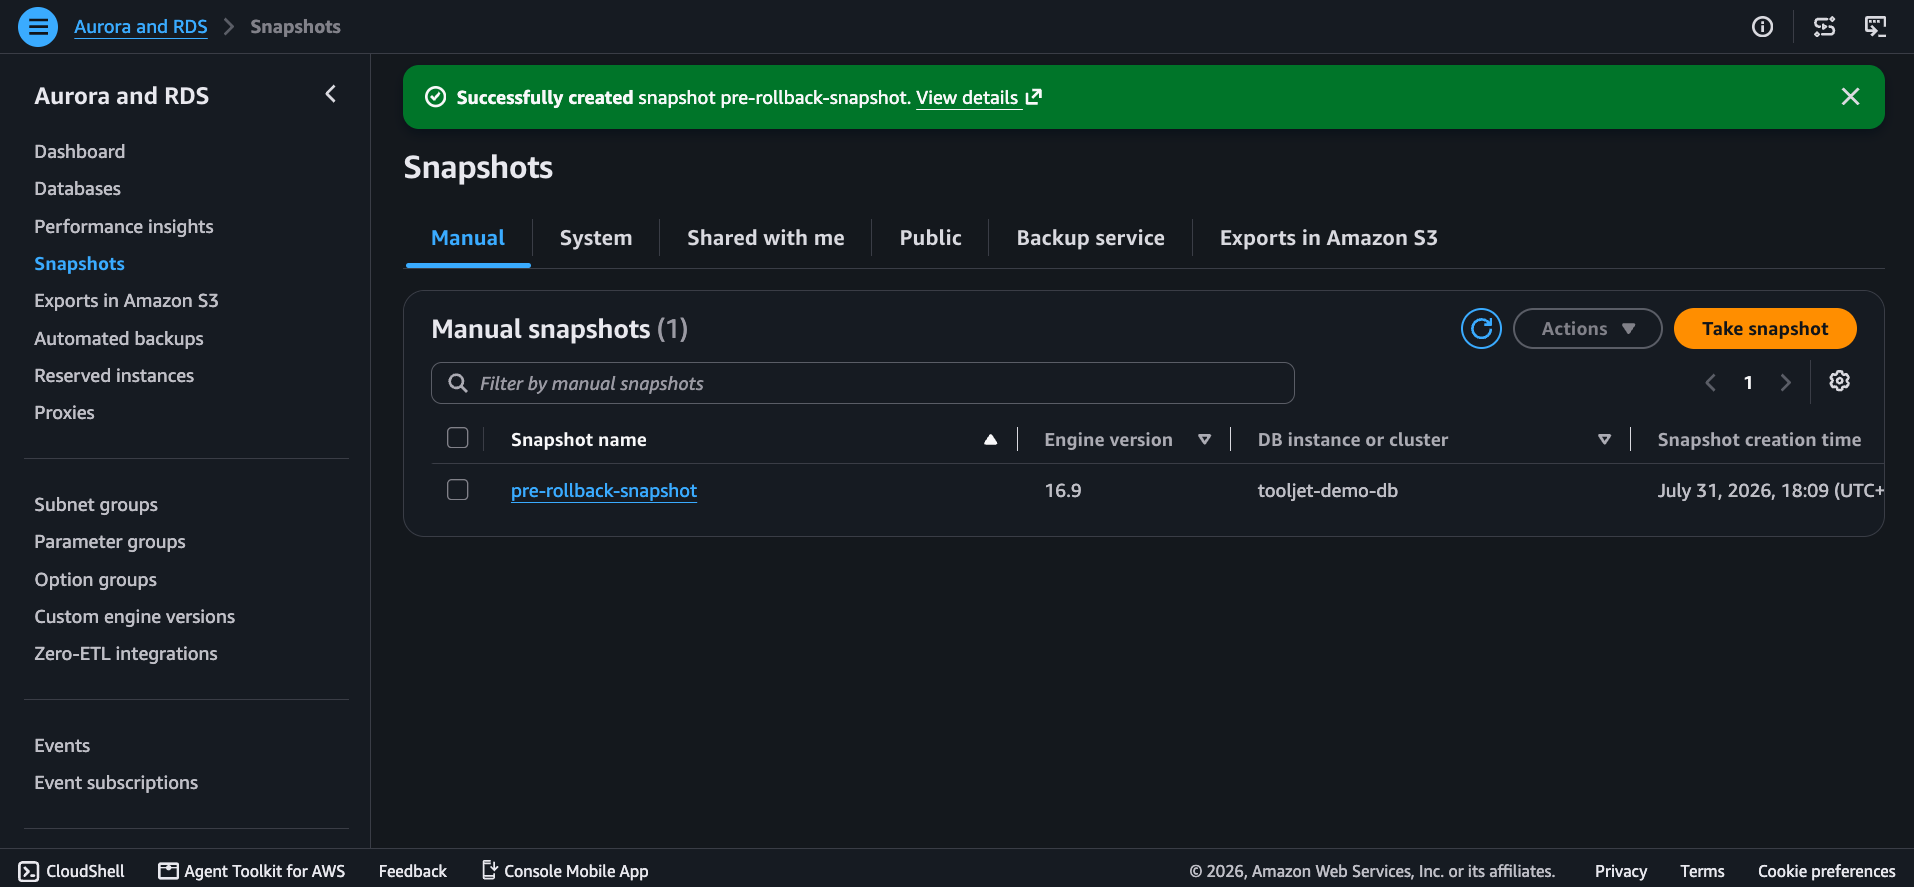Click the green success checkmark icon
The height and width of the screenshot is (887, 1914).
435,97
